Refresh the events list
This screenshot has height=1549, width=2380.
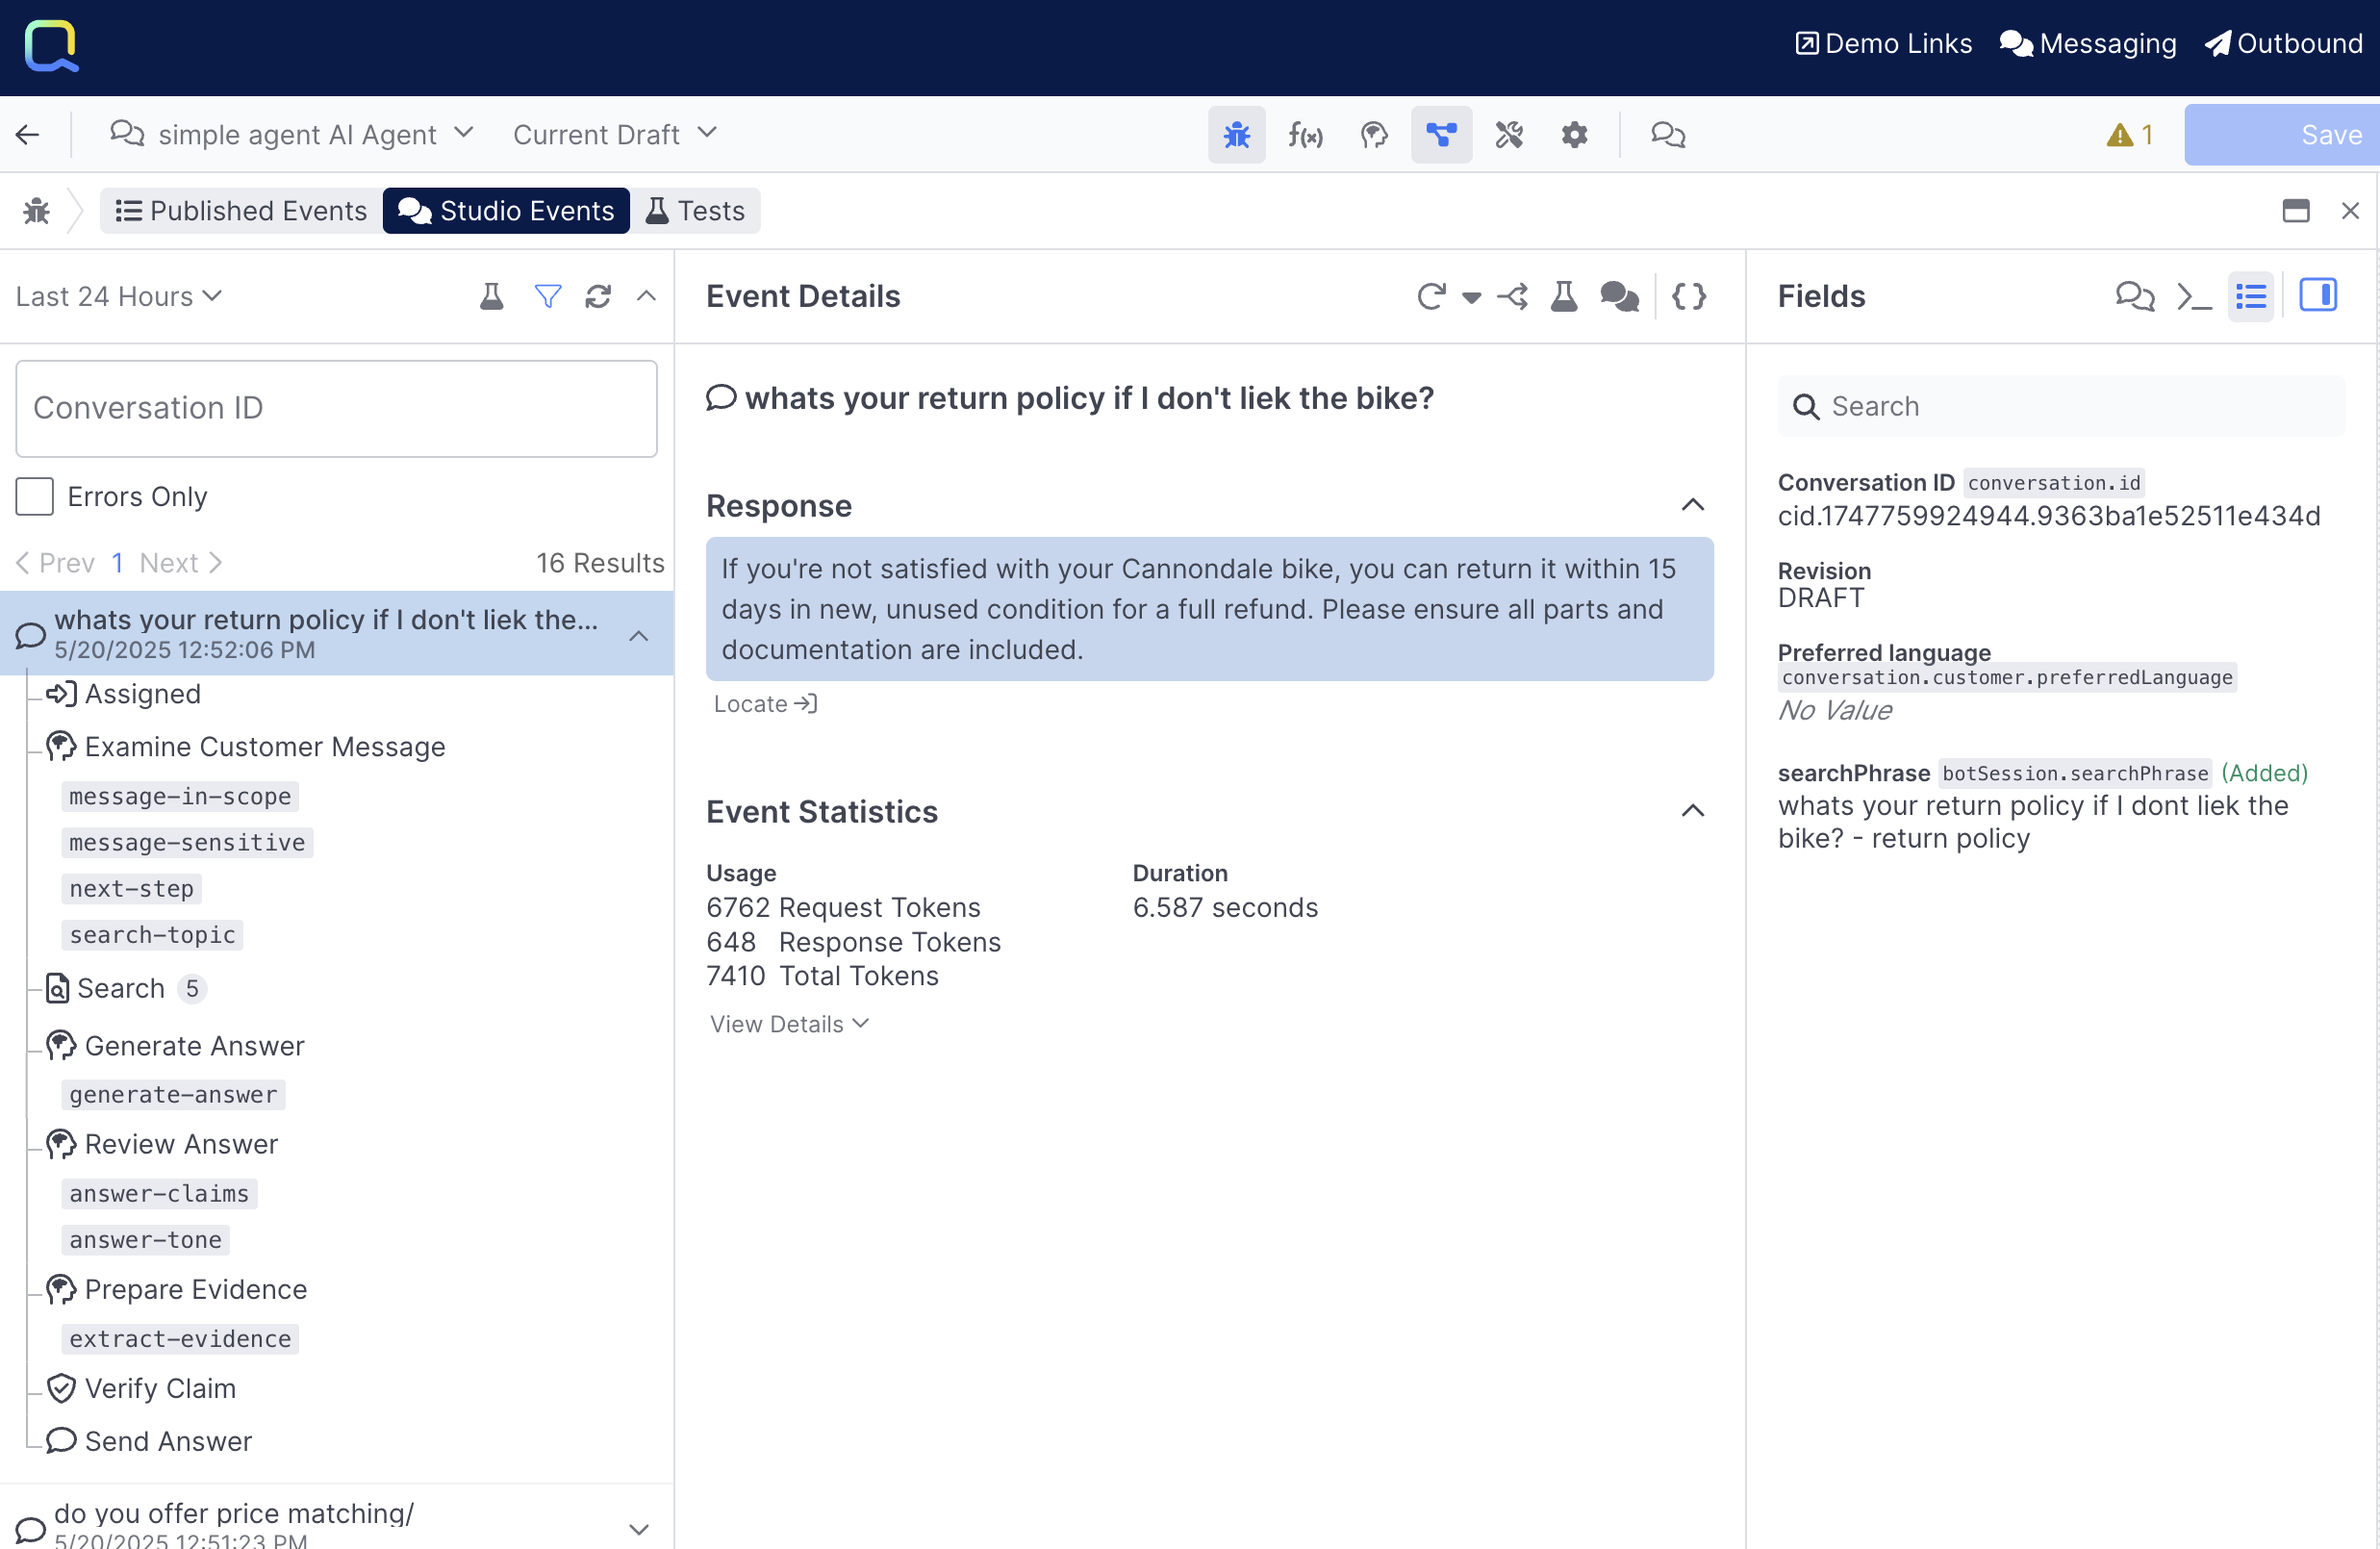click(x=598, y=296)
